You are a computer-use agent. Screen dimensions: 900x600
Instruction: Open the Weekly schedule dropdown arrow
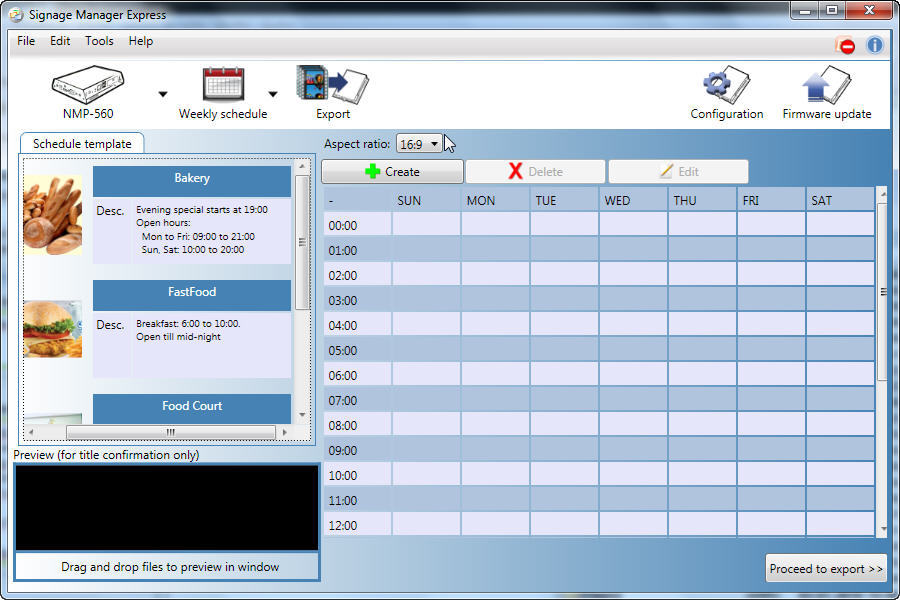point(272,92)
